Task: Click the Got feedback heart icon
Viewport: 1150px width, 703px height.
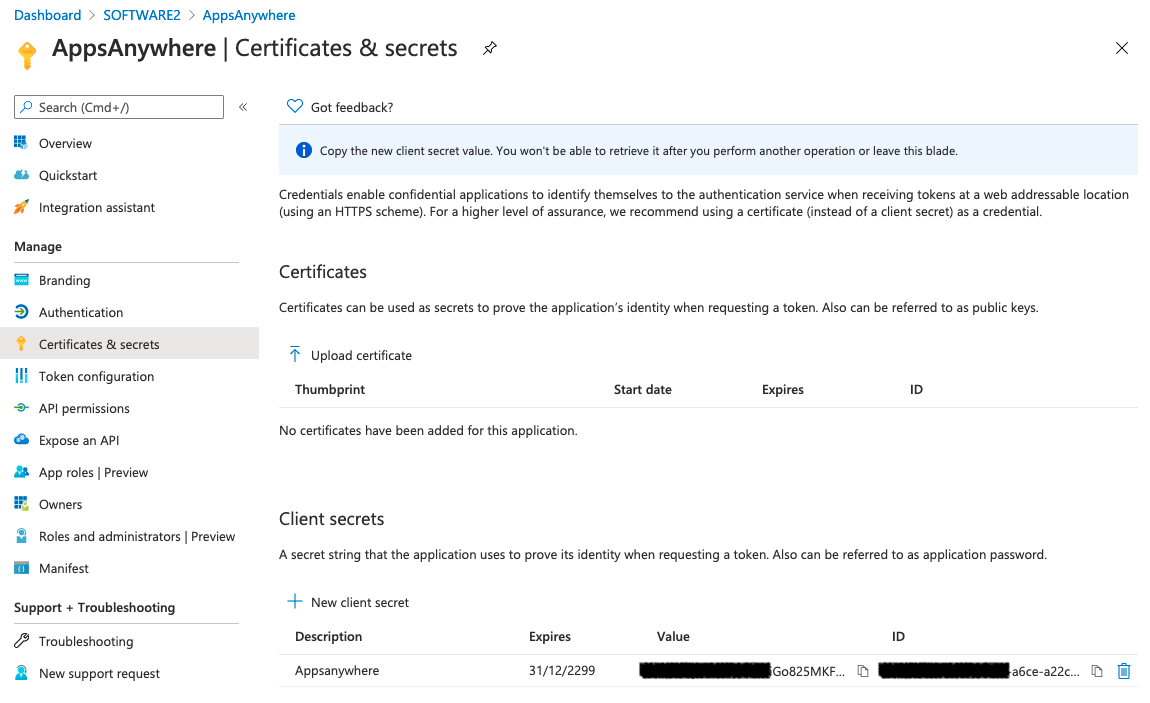Action: point(294,106)
